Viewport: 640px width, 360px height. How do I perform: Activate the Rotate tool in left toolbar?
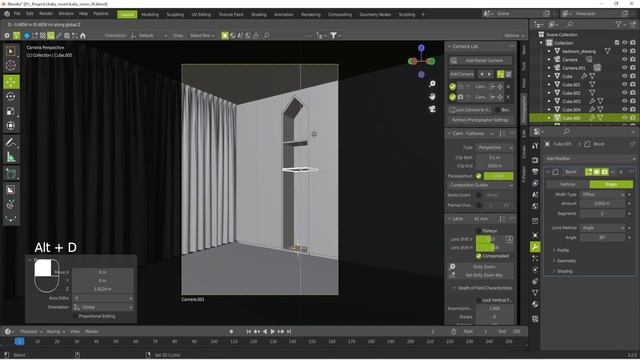11,96
